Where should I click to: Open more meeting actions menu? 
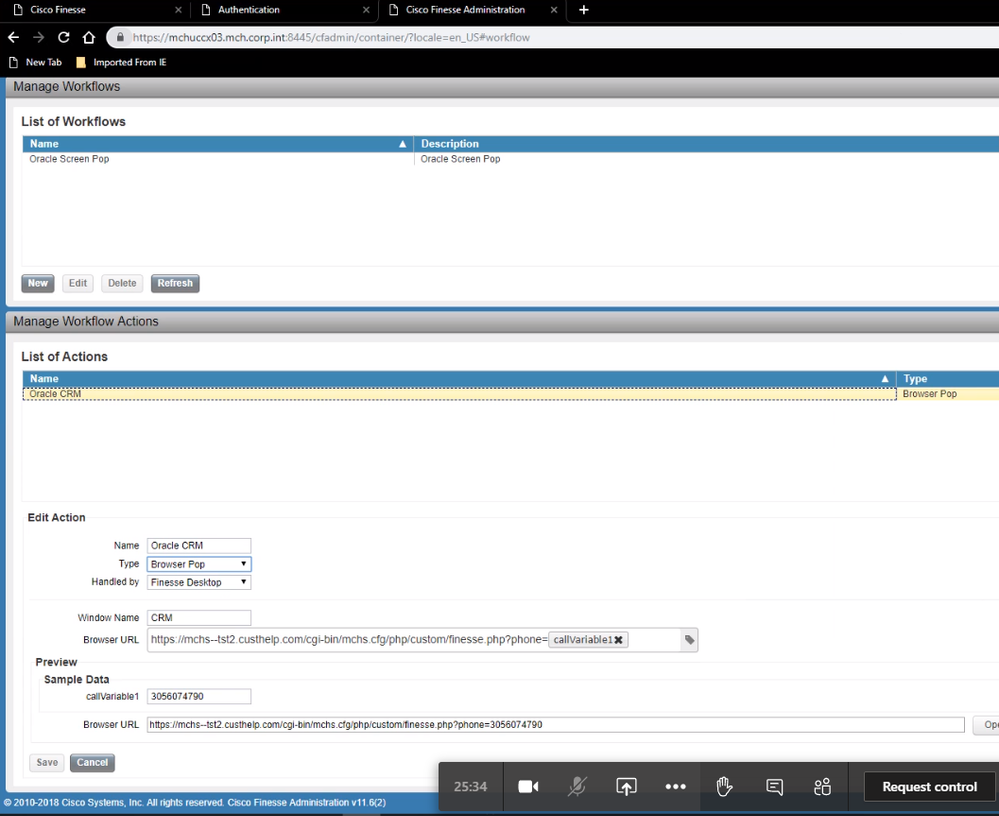[x=675, y=787]
